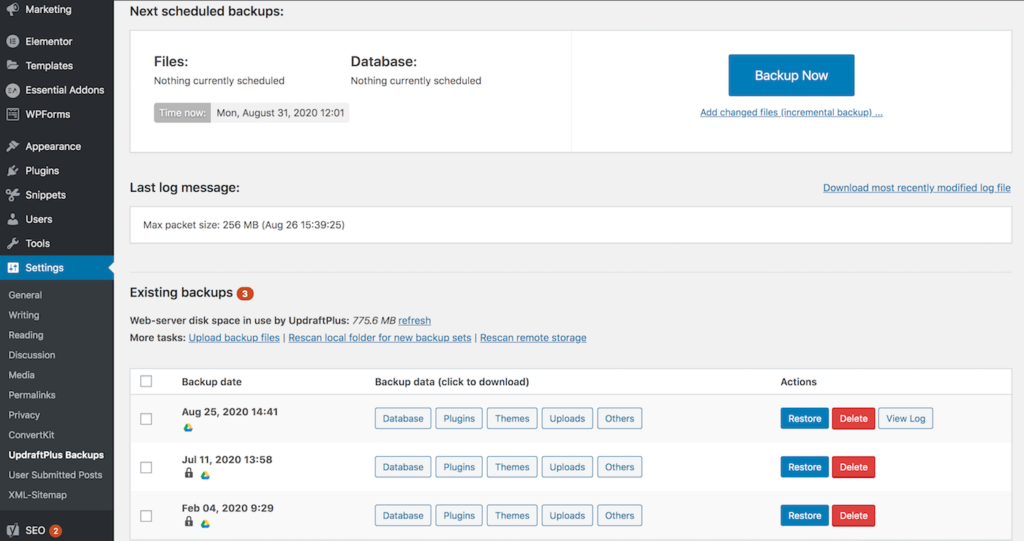Toggle the select-all backups checkbox

(x=146, y=381)
